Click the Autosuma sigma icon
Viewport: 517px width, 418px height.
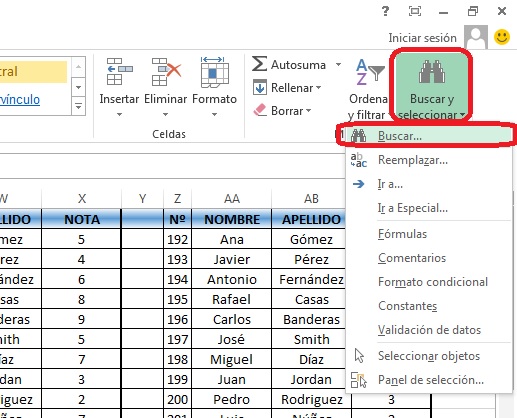259,64
